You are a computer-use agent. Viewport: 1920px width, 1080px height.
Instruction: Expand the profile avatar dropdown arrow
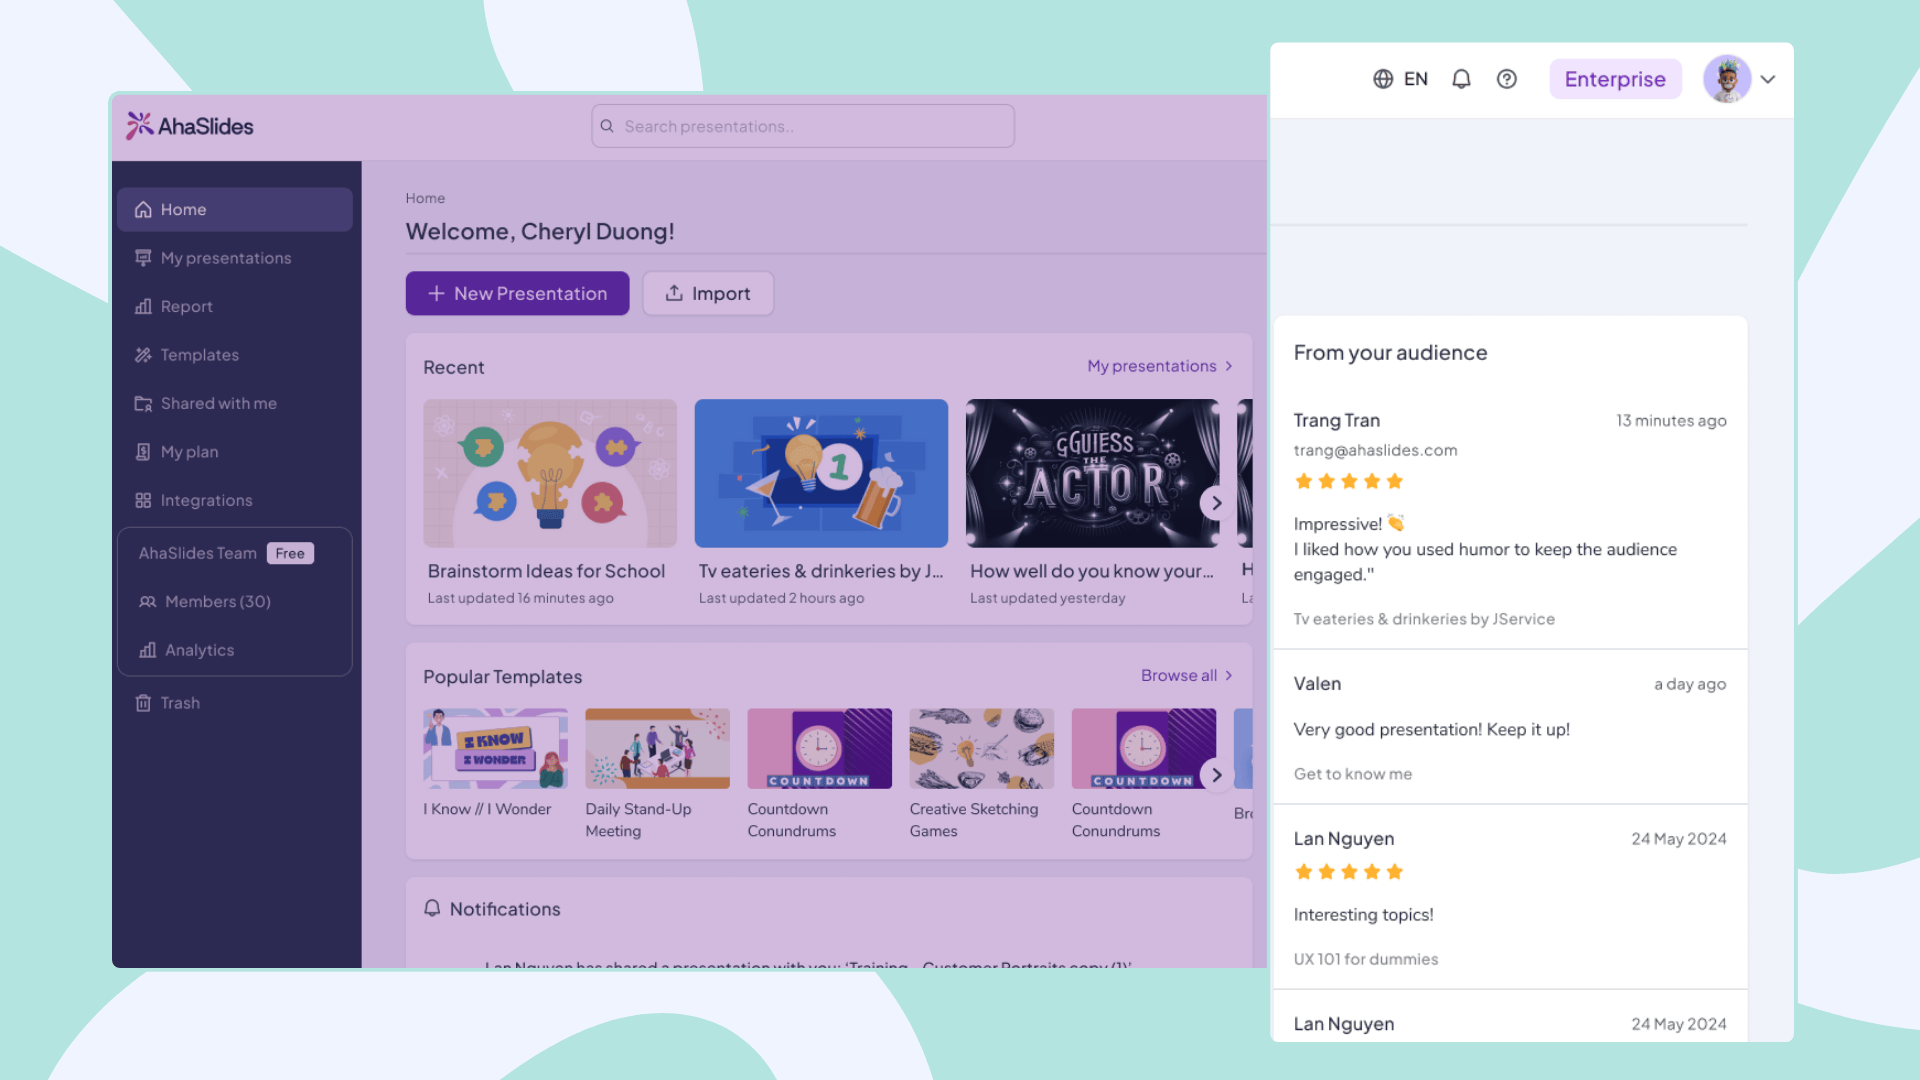[x=1768, y=79]
